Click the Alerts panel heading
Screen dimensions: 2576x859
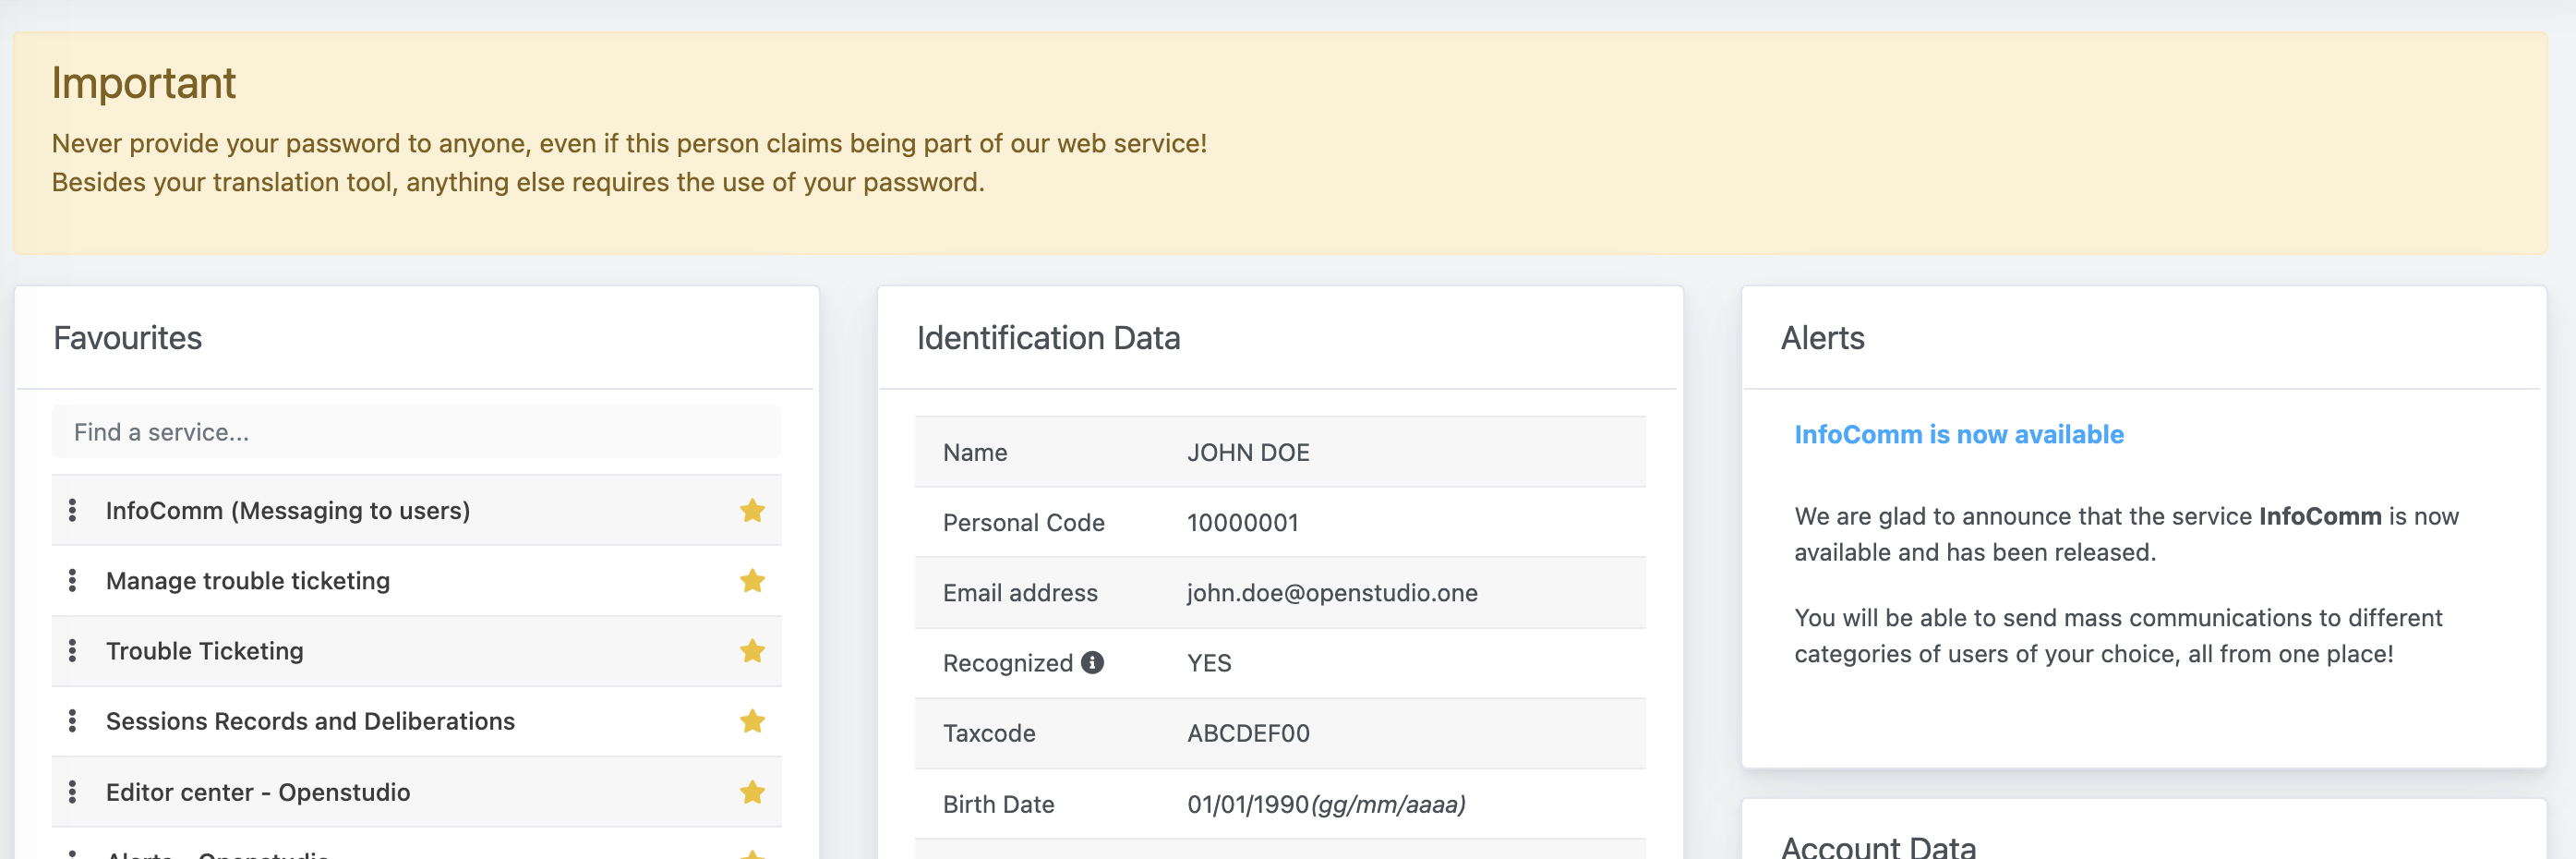click(x=1822, y=338)
